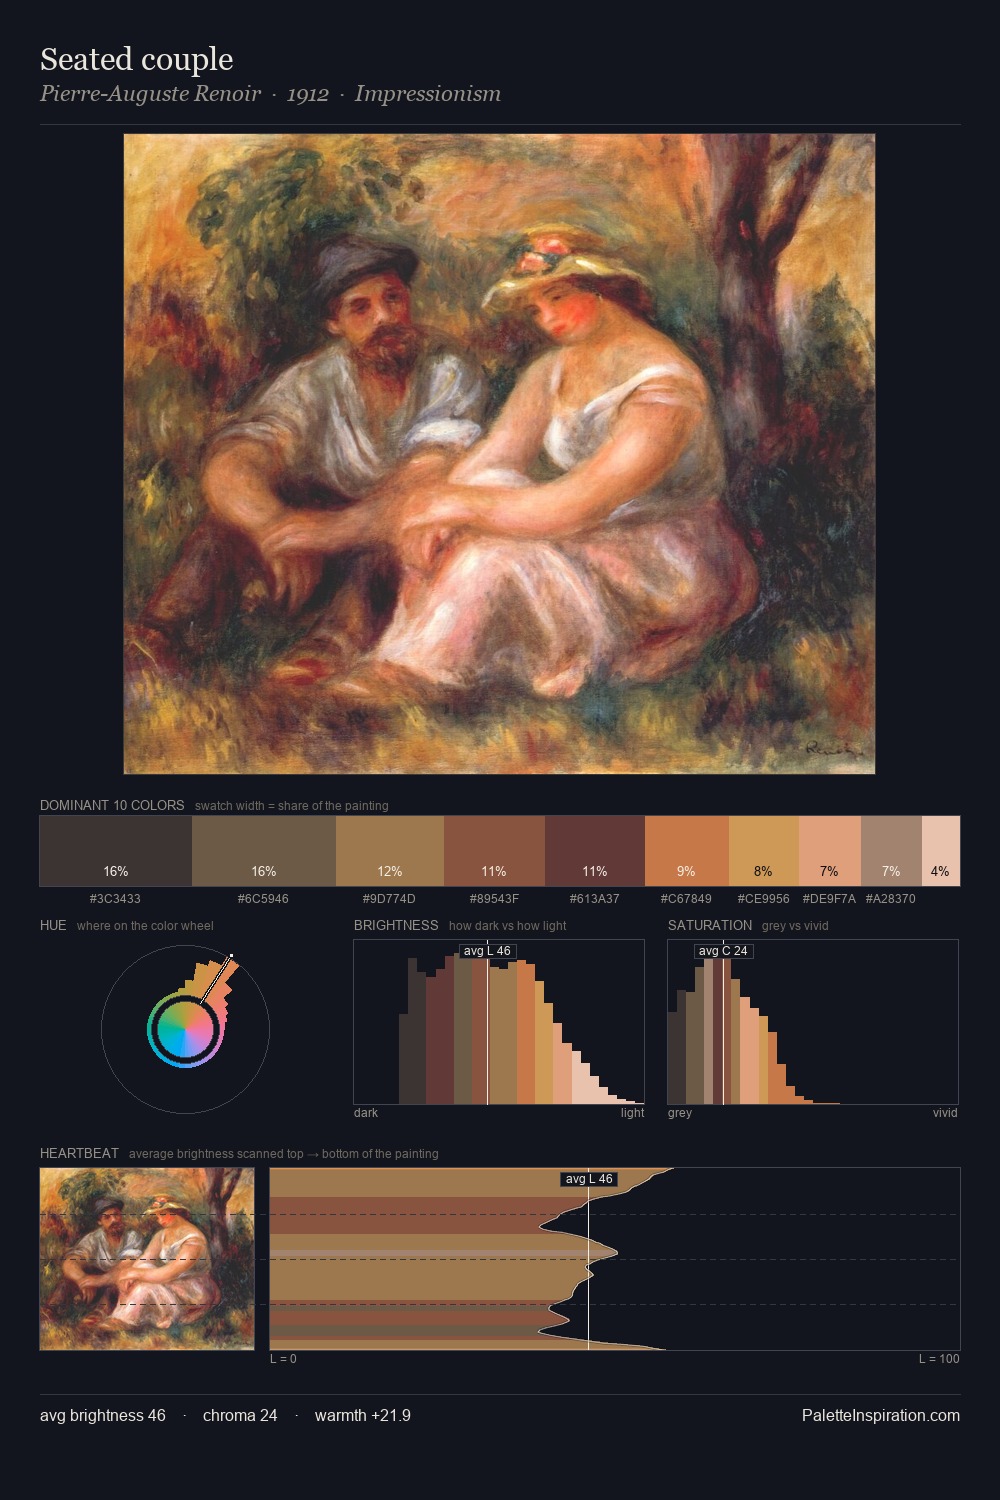1000x1500 pixels.
Task: Click the 'SATURATION' section heading
Action: click(x=710, y=925)
